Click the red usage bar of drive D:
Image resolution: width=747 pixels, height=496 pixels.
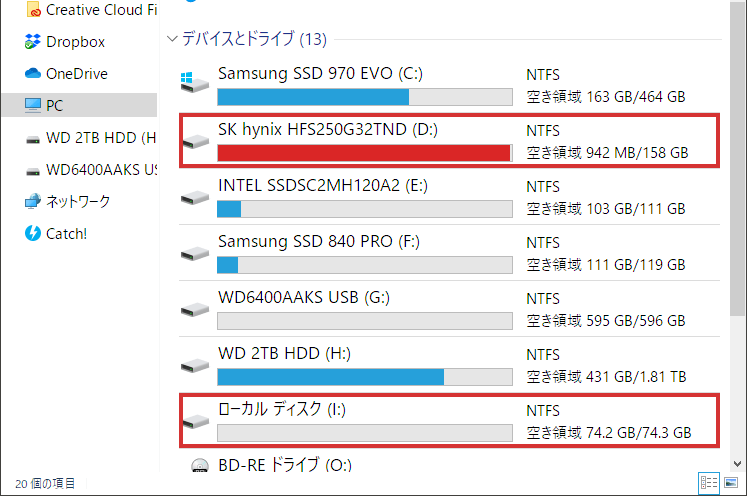click(364, 153)
